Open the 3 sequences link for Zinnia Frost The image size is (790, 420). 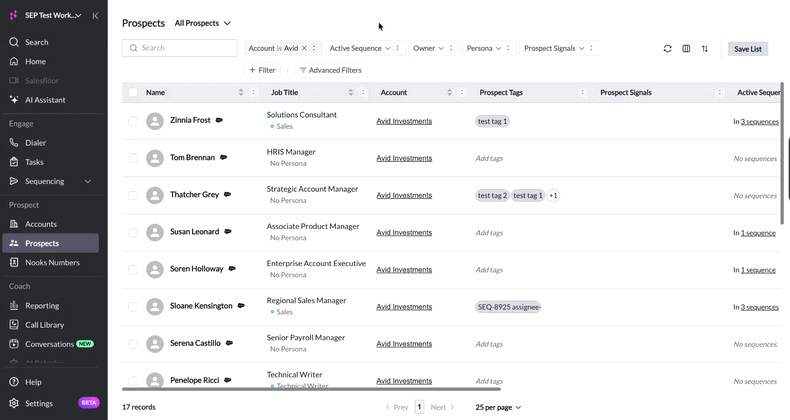pos(759,121)
